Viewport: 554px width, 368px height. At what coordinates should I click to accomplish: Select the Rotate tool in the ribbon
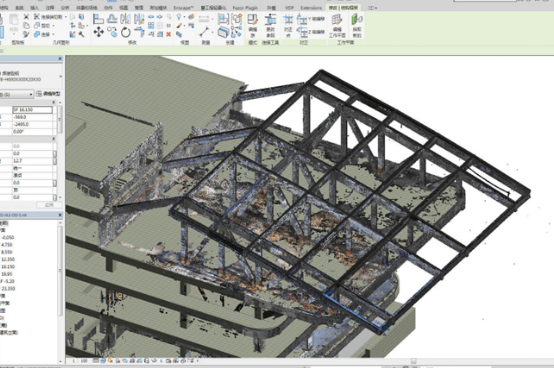click(x=126, y=32)
